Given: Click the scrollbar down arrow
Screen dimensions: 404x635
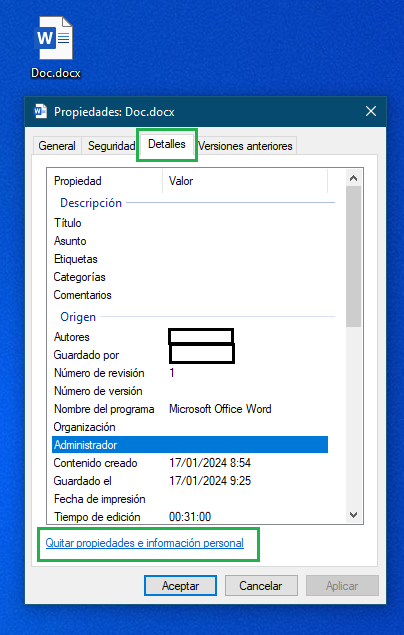Looking at the screenshot, I should click(x=353, y=515).
